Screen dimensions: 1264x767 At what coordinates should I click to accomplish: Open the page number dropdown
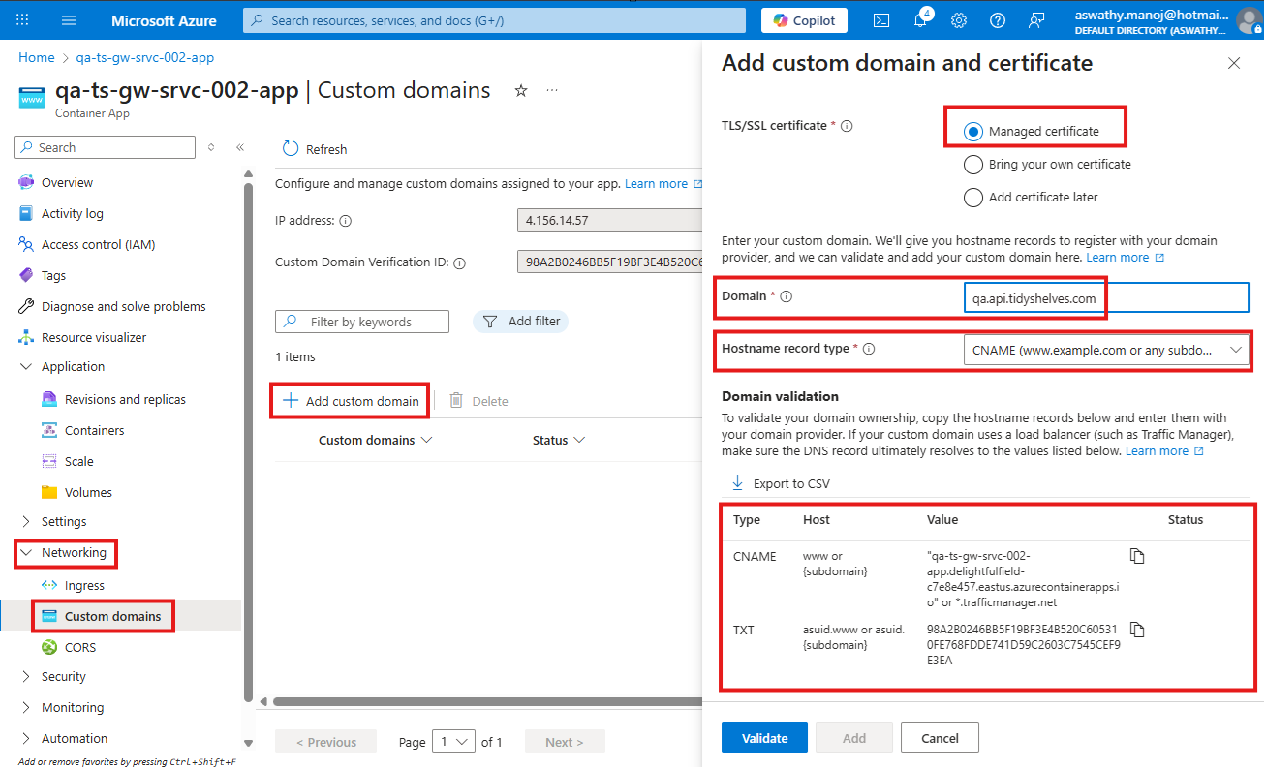pos(454,742)
